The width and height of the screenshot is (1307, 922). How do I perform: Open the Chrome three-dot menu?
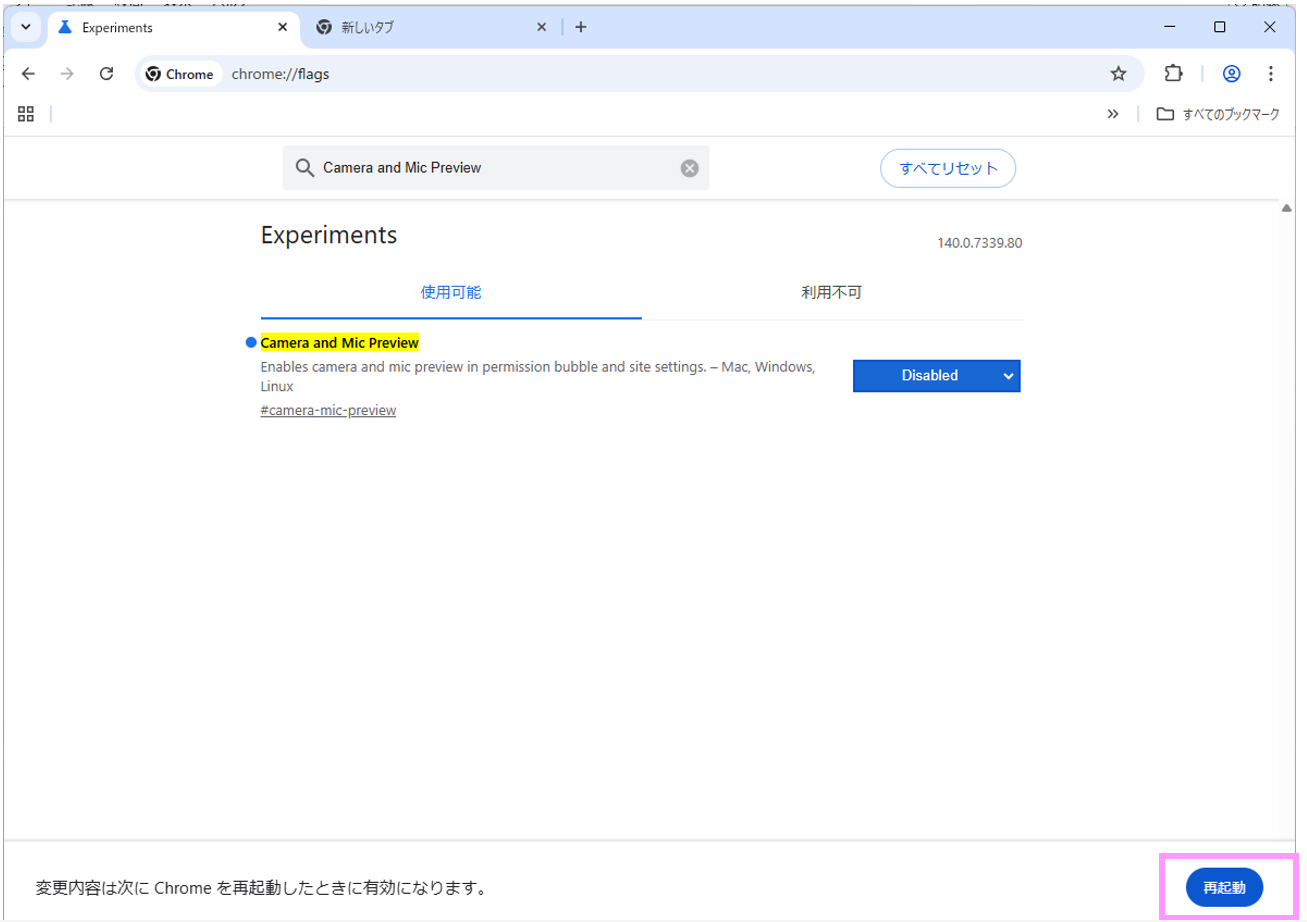(1270, 73)
